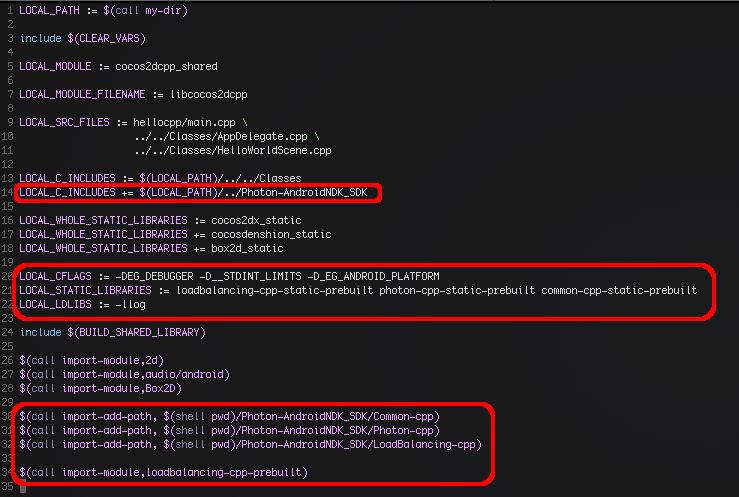Click ../../Classes/AppDelegate.cpp path
The width and height of the screenshot is (739, 497).
221,137
